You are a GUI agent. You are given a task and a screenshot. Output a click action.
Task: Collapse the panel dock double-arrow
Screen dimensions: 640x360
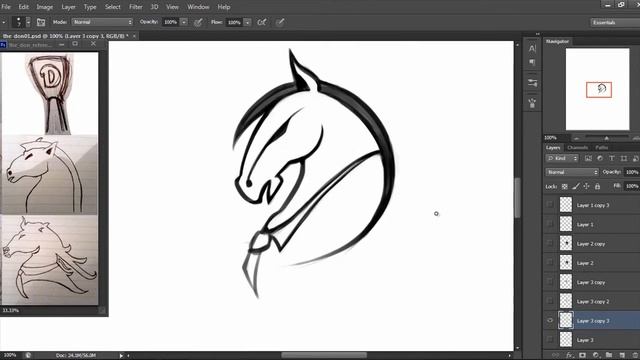point(538,34)
